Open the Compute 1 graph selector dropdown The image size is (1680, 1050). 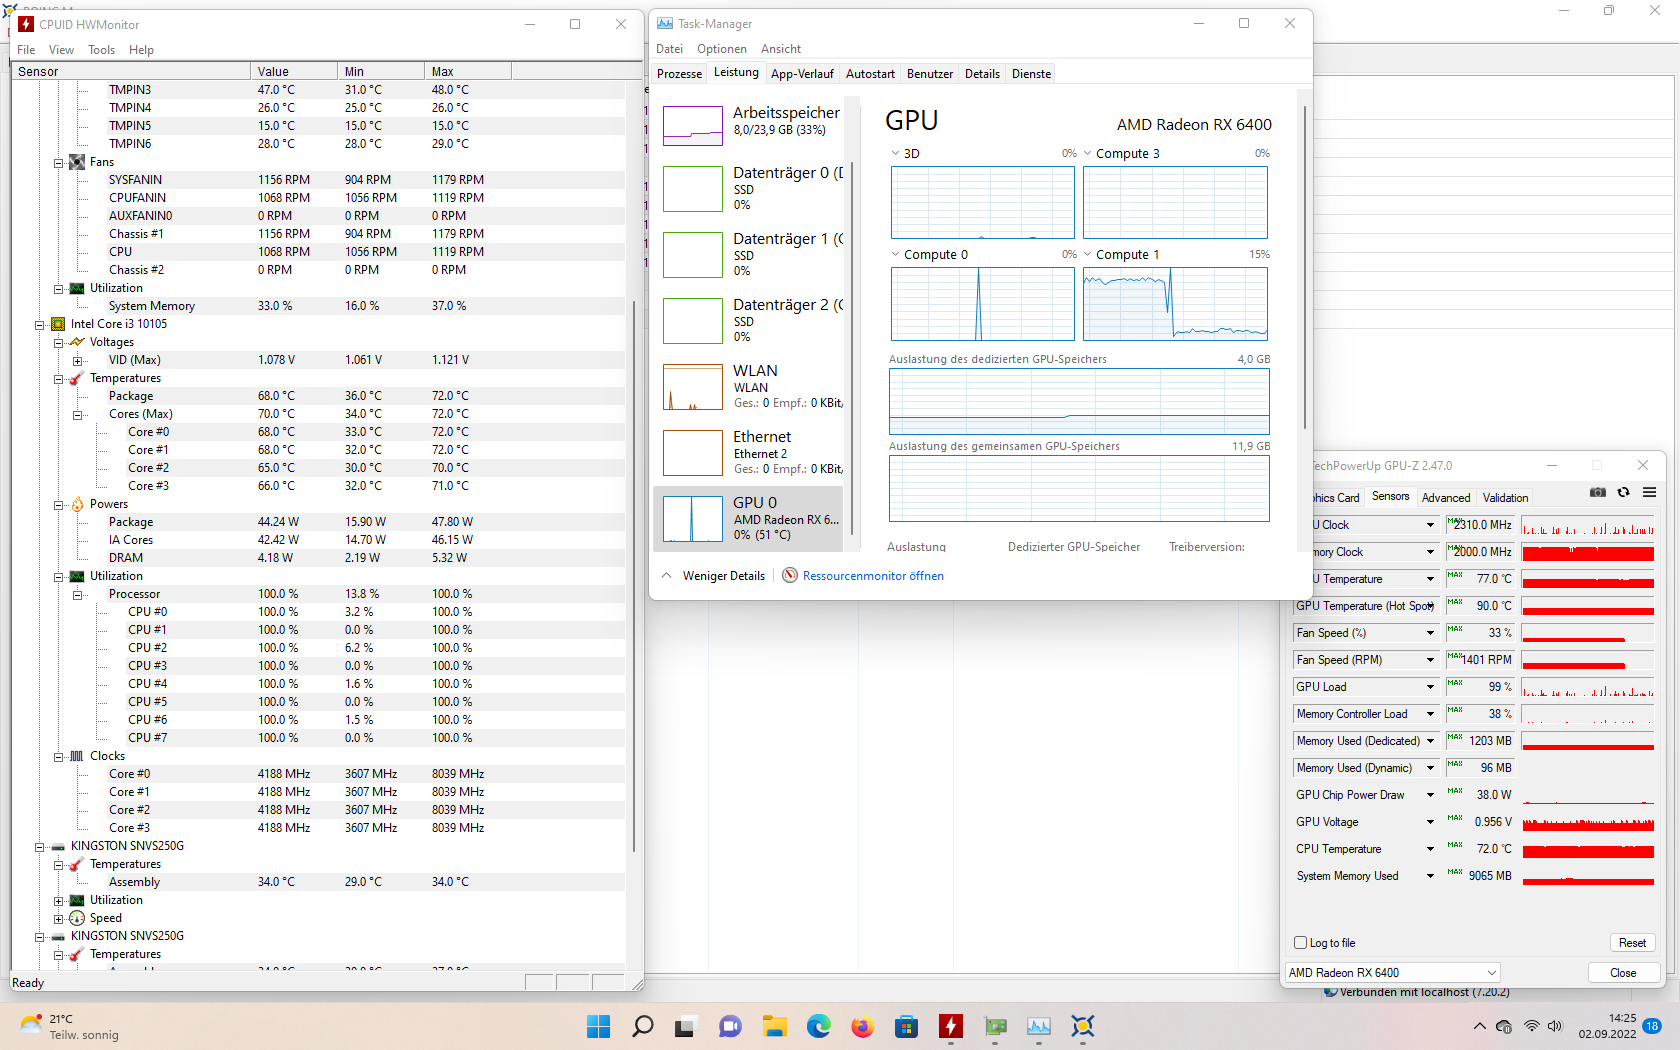tap(1087, 254)
